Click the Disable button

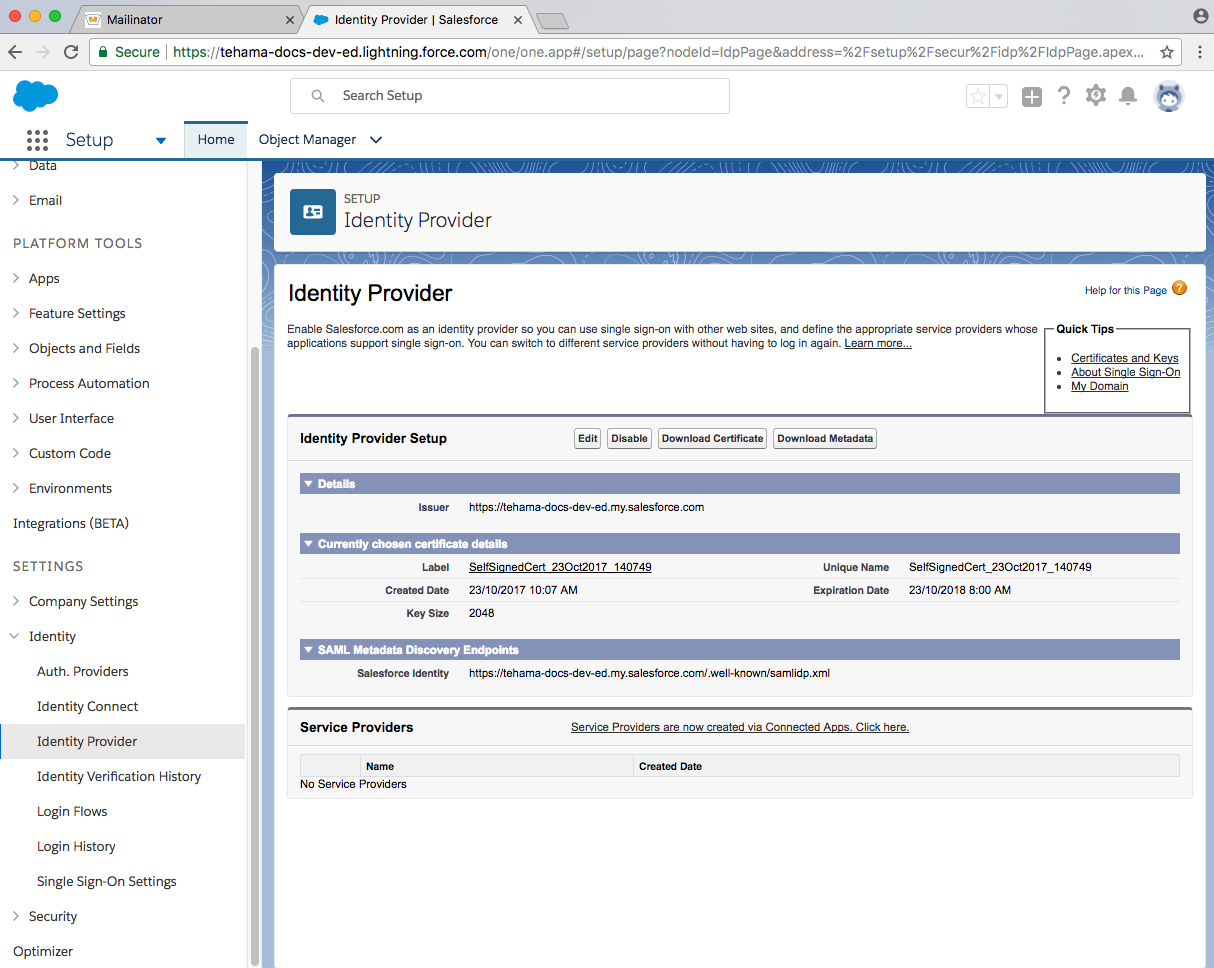point(629,438)
